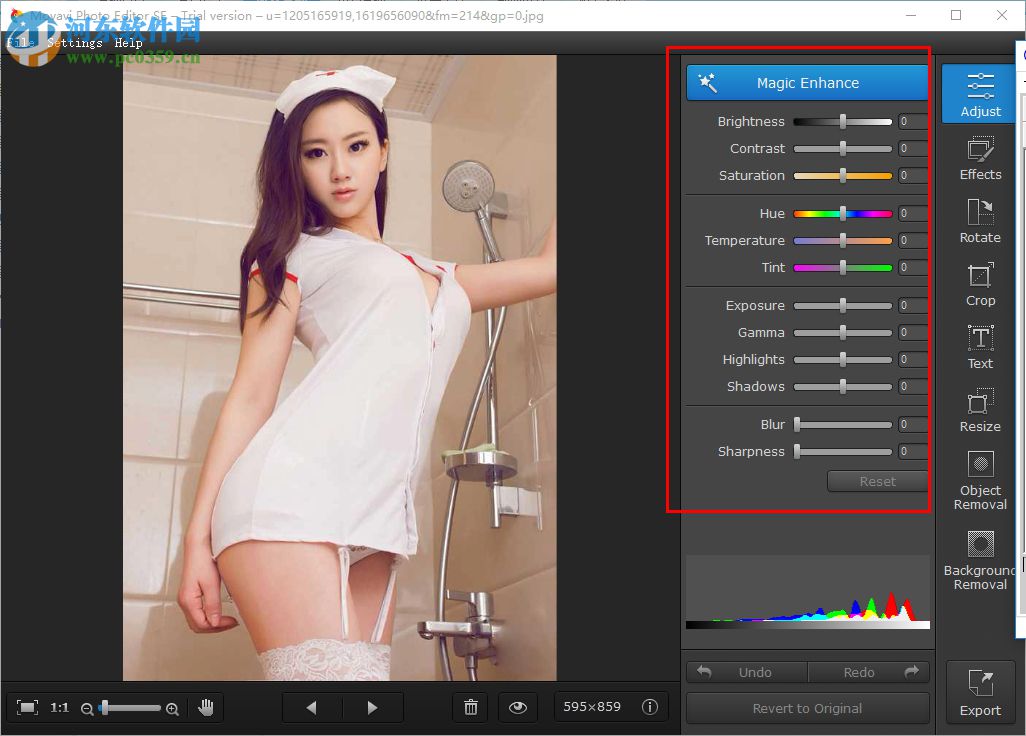Viewport: 1026px width, 736px height.
Task: Select the Crop tool
Action: click(979, 285)
